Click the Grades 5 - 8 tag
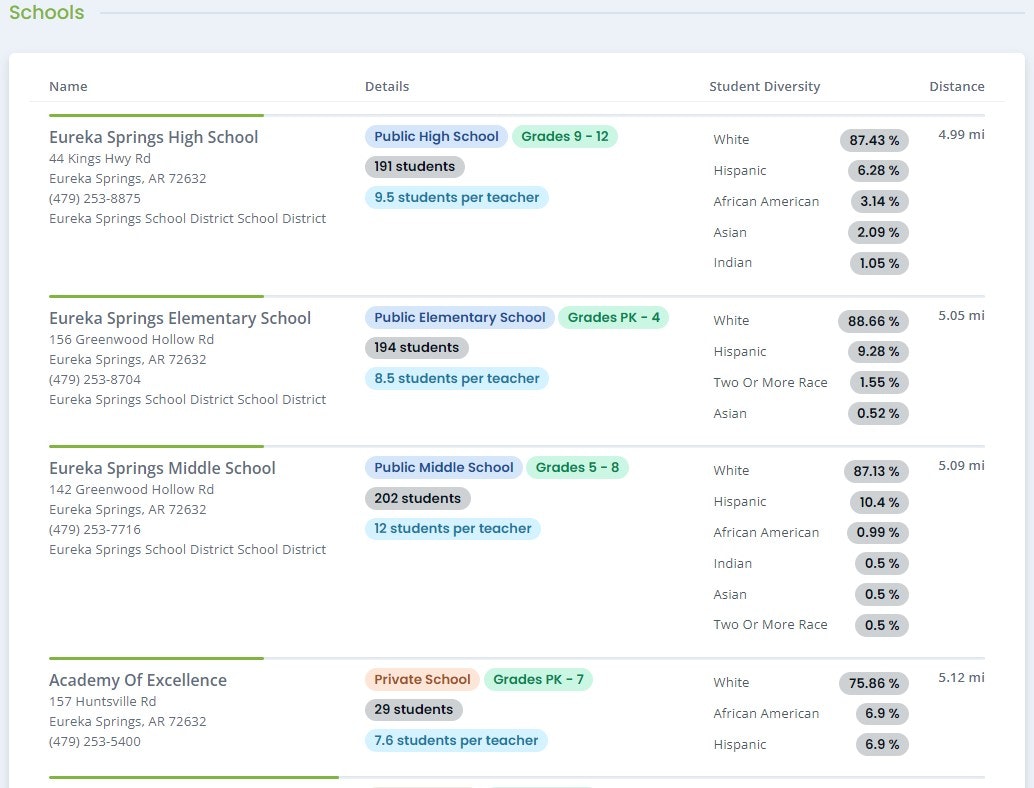The height and width of the screenshot is (788, 1034). (577, 468)
